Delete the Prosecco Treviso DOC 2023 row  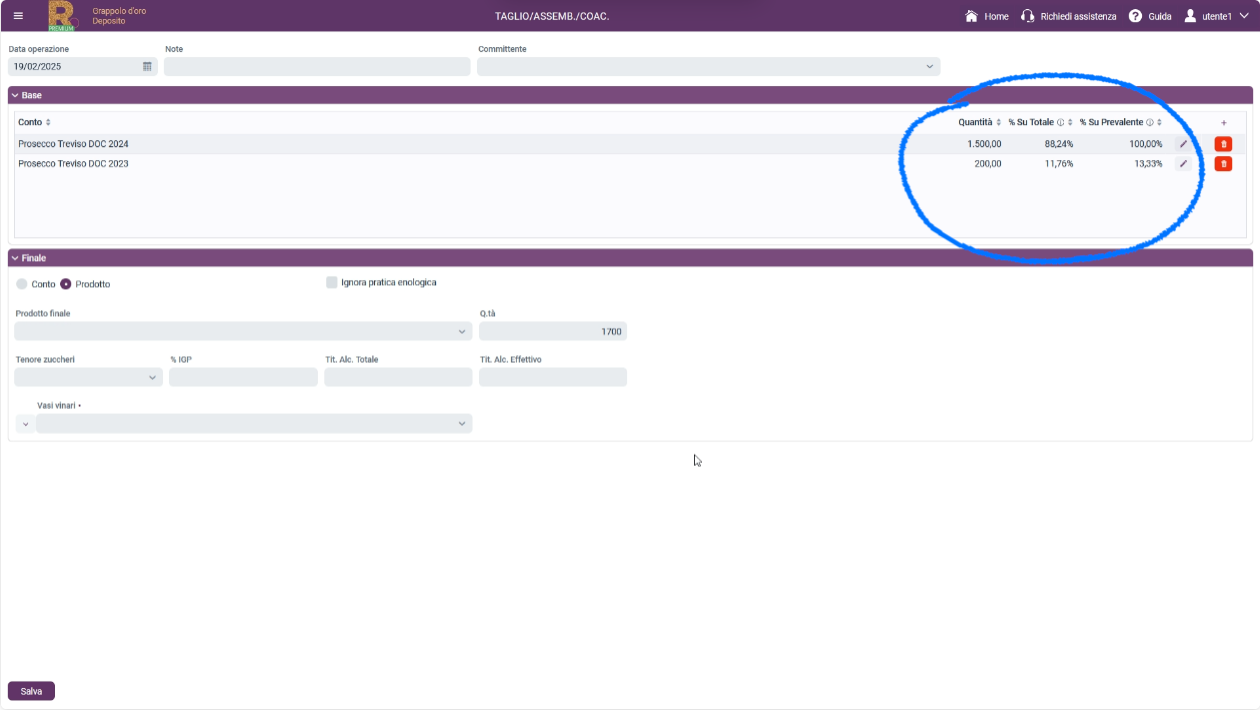coord(1223,164)
